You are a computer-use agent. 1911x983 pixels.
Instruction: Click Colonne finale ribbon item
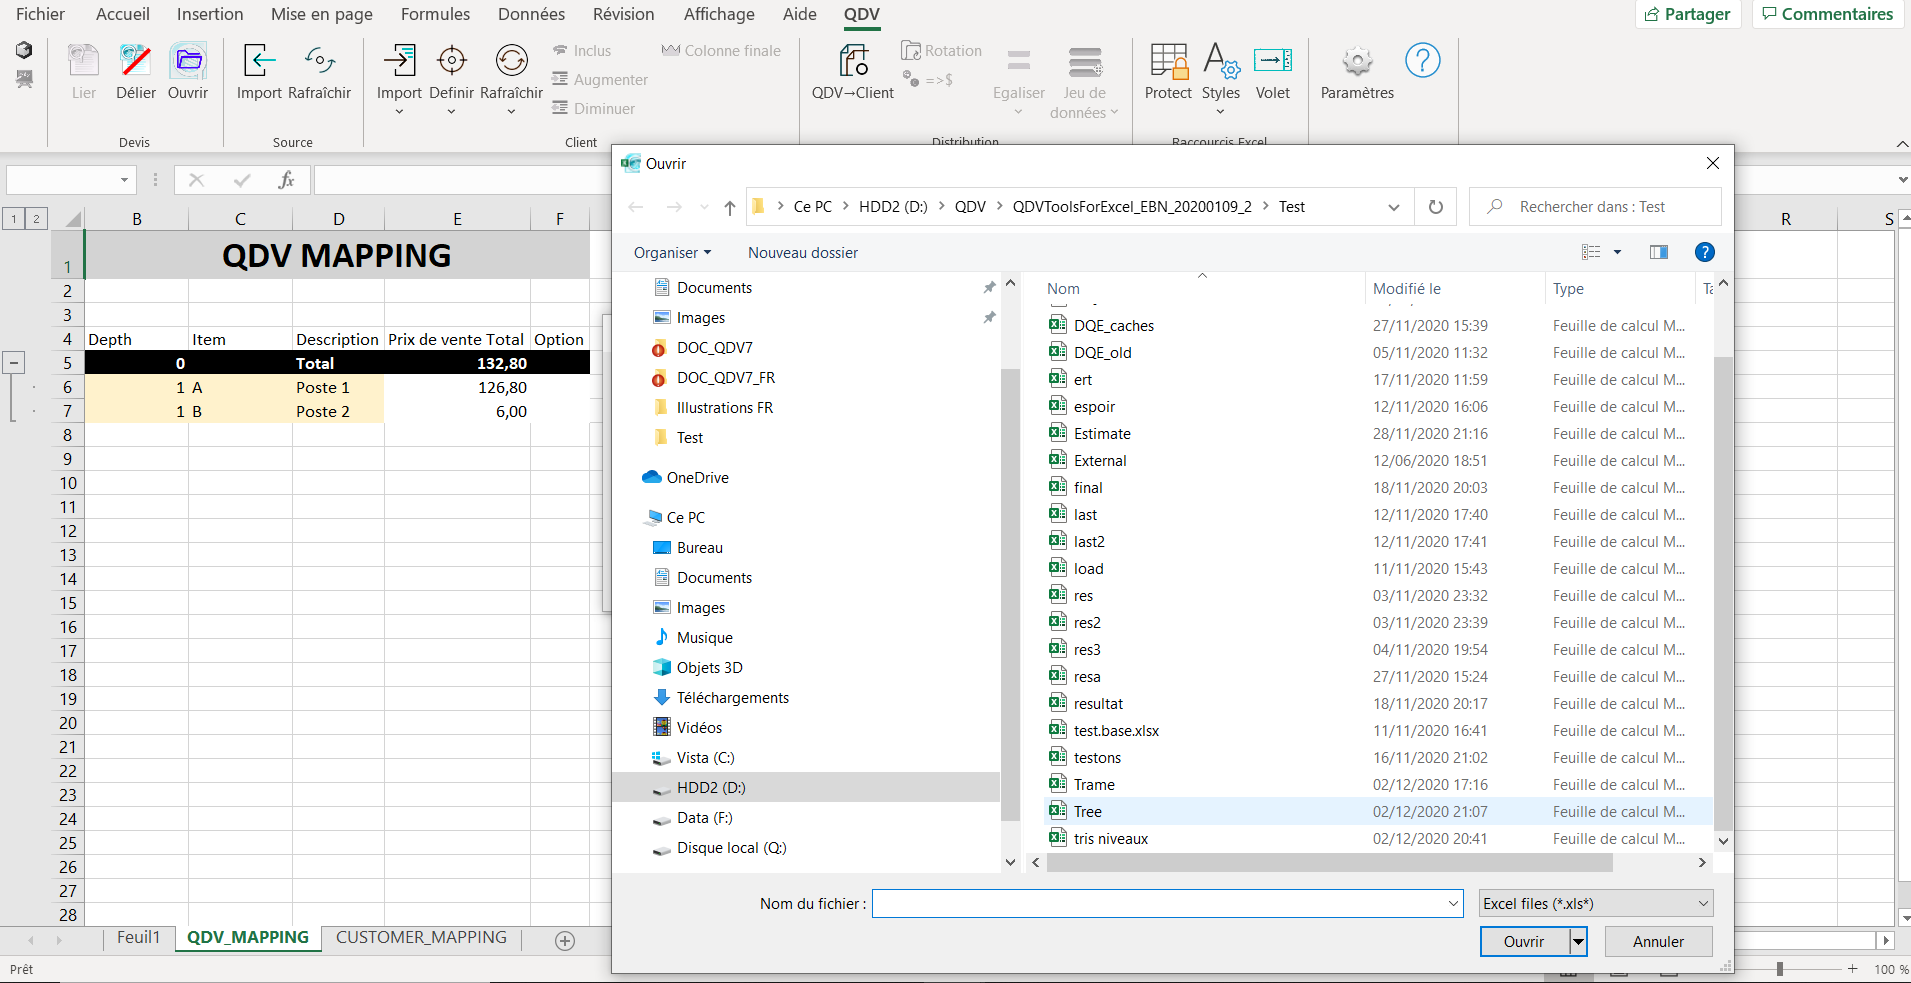coord(721,51)
